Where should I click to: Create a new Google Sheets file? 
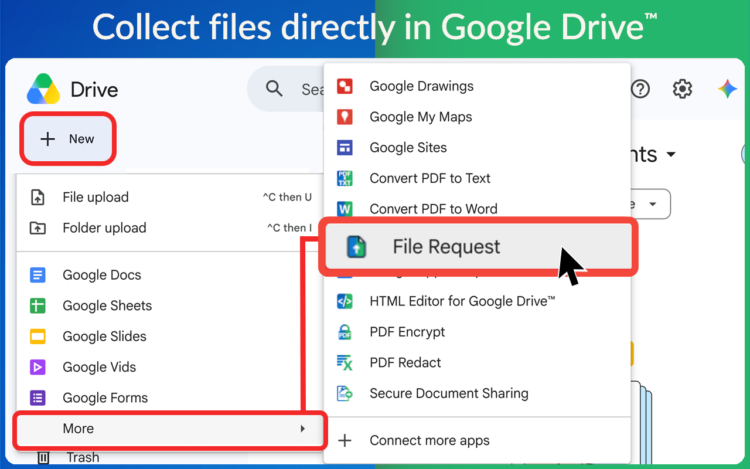point(170,305)
